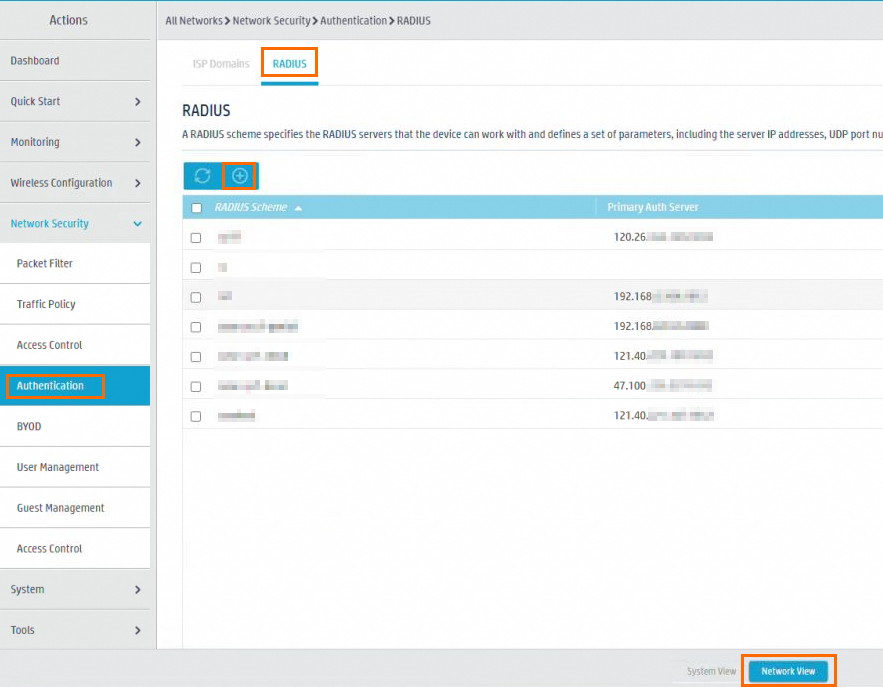Screen dimensions: 883x687
Task: Select all RADIUS schemes checkbox
Action: click(197, 208)
